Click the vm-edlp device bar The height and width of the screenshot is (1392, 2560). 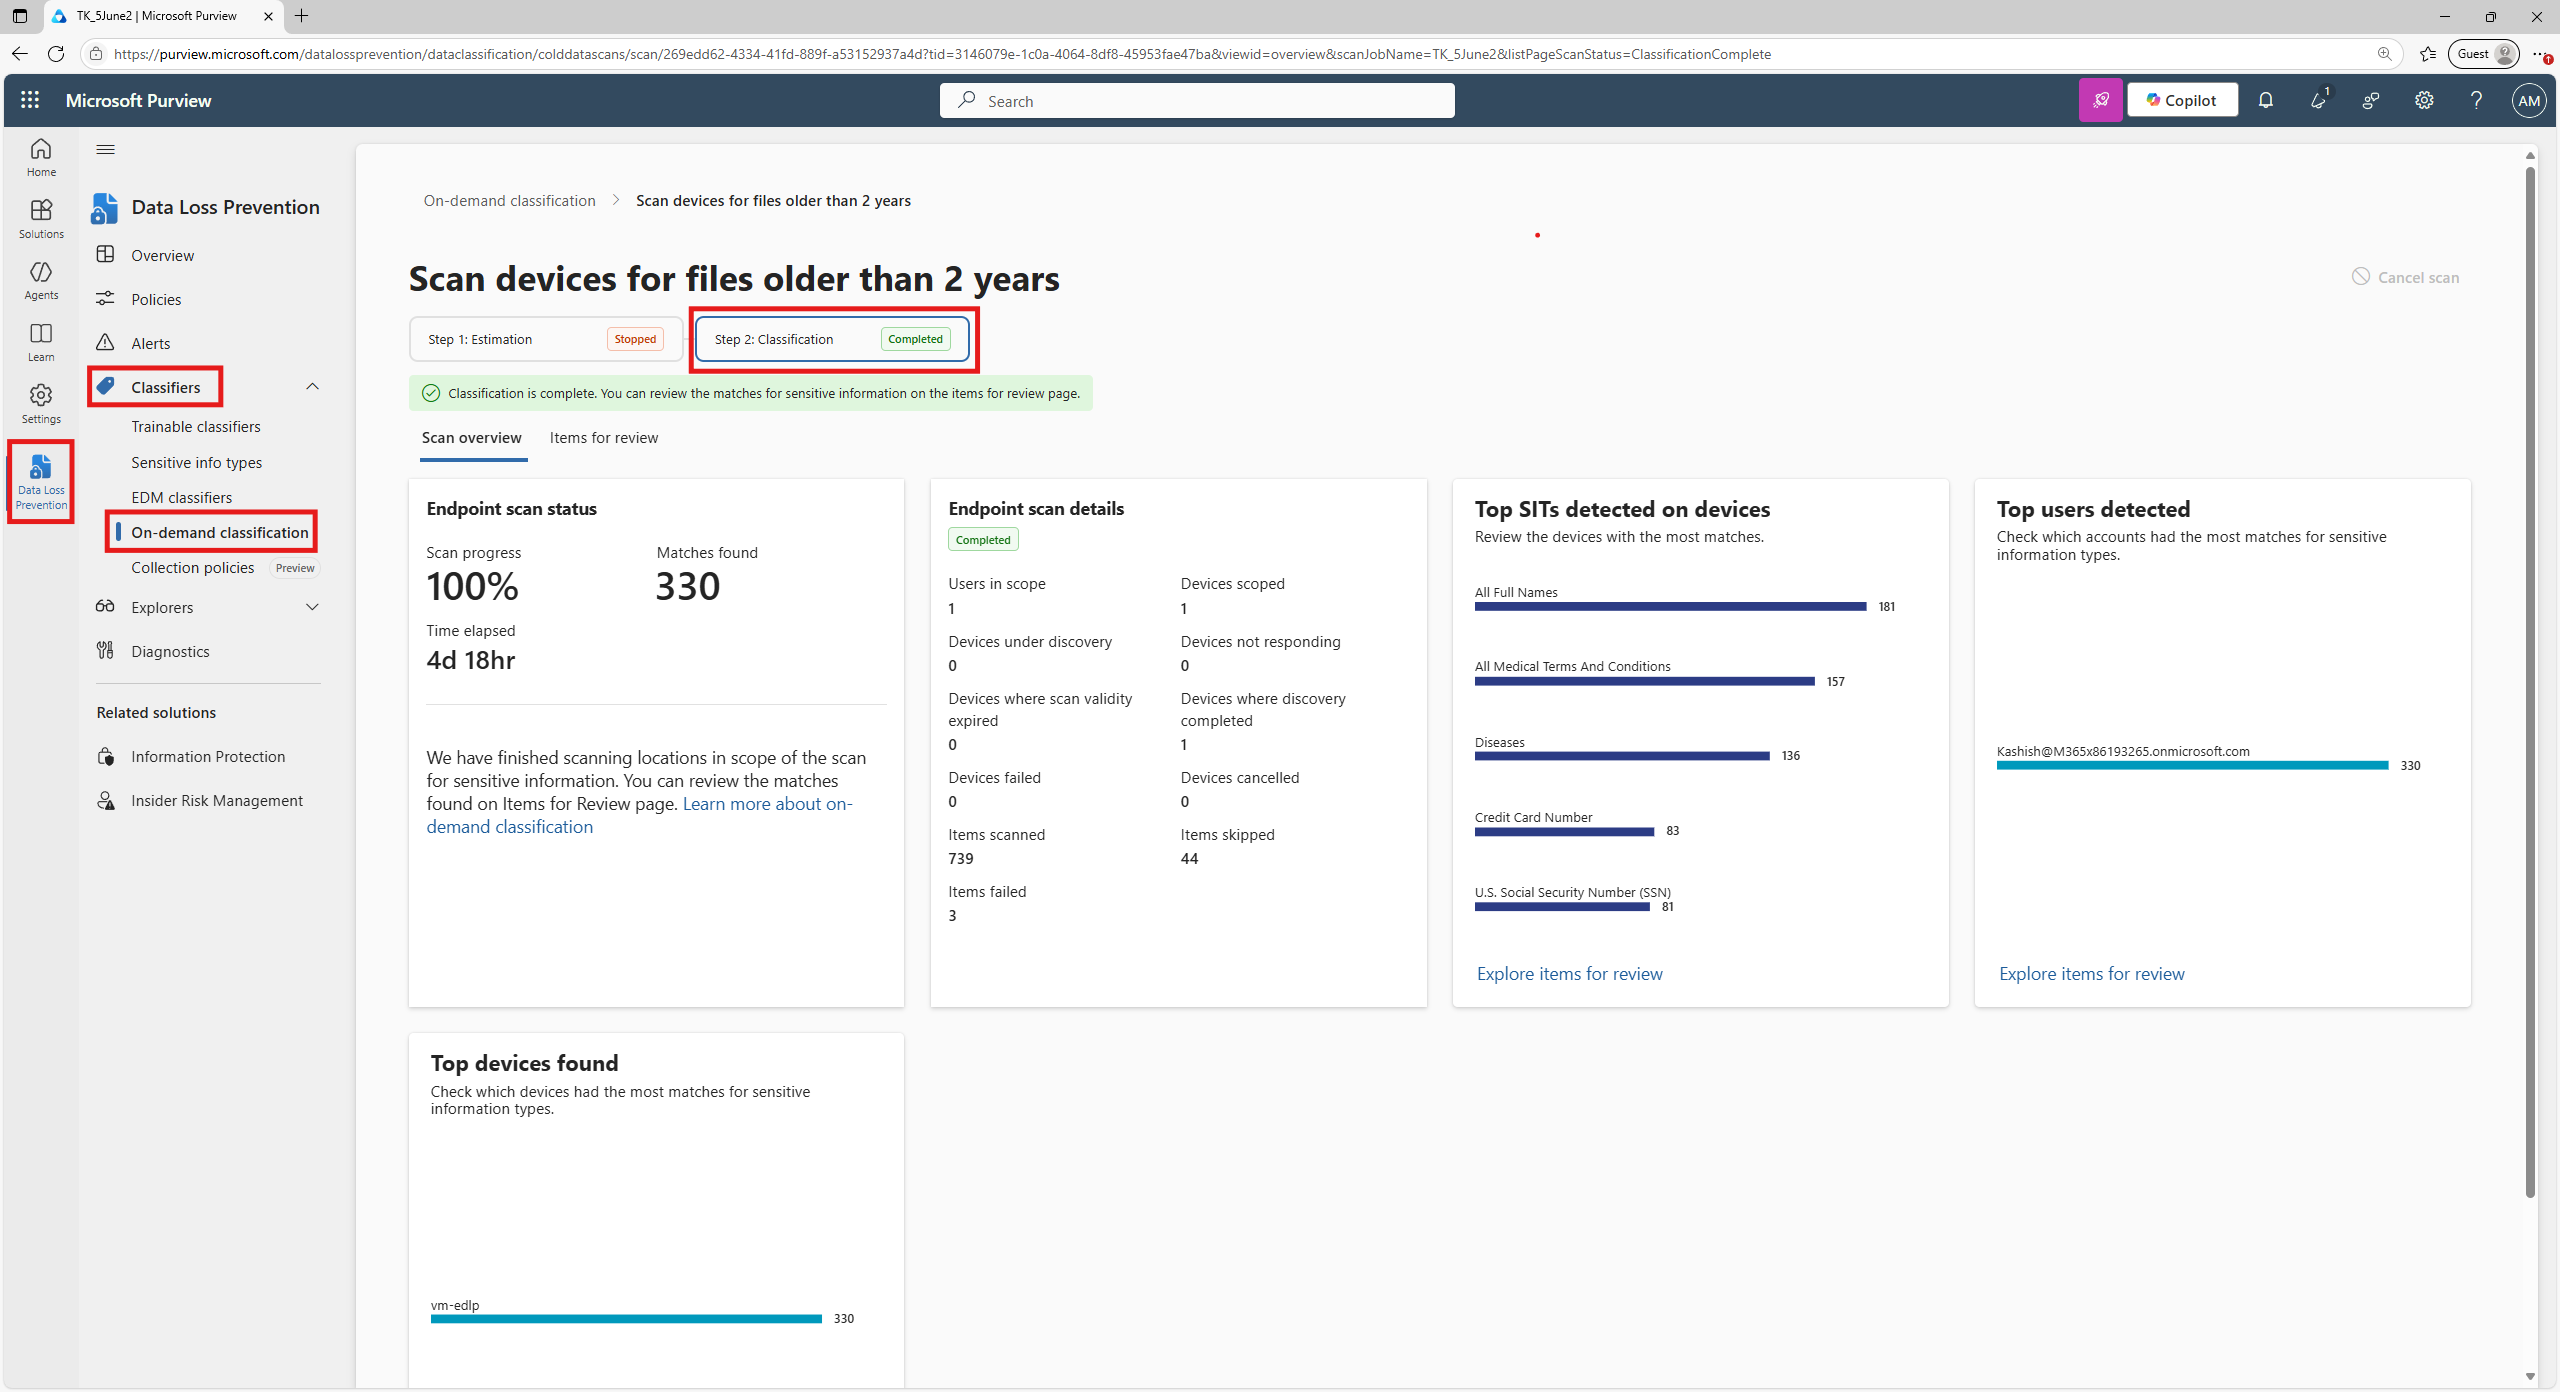click(626, 1319)
